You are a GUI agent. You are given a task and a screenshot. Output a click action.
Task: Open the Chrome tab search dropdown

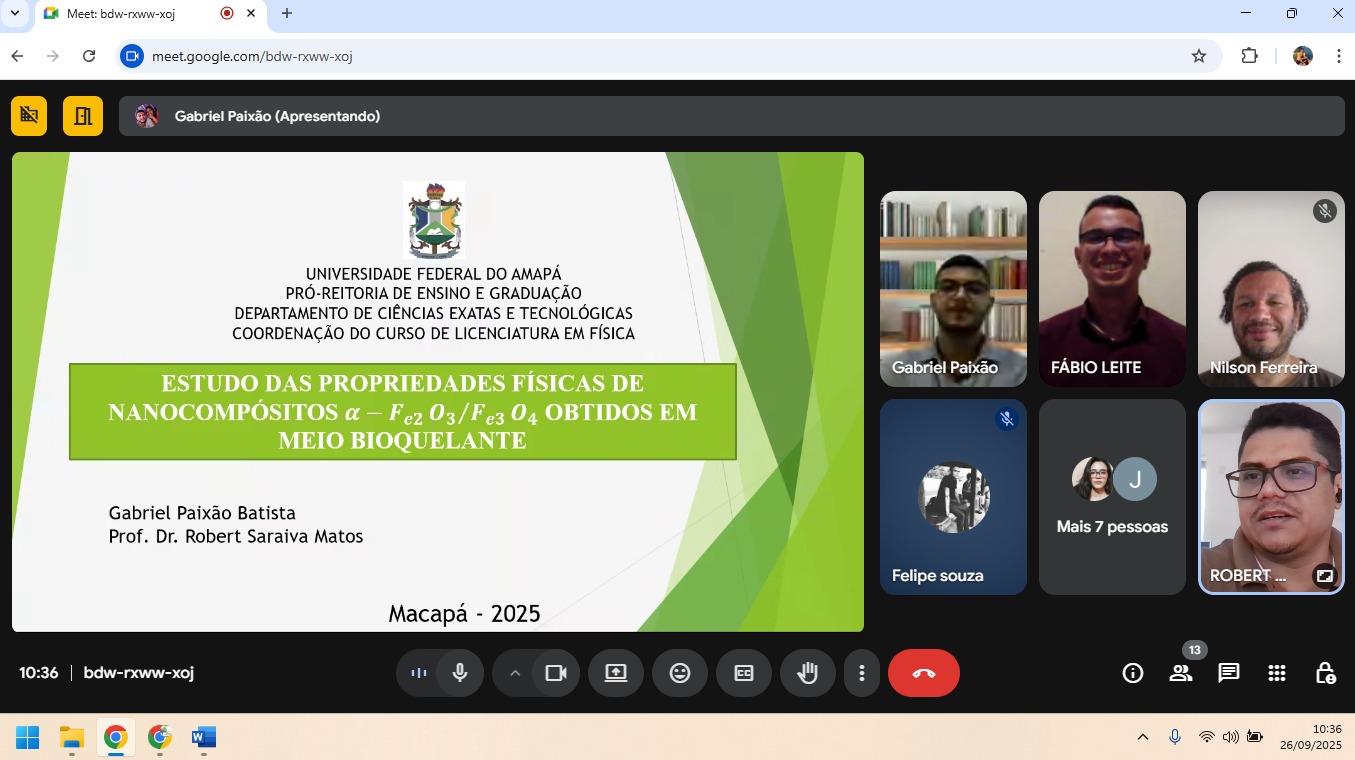click(15, 13)
